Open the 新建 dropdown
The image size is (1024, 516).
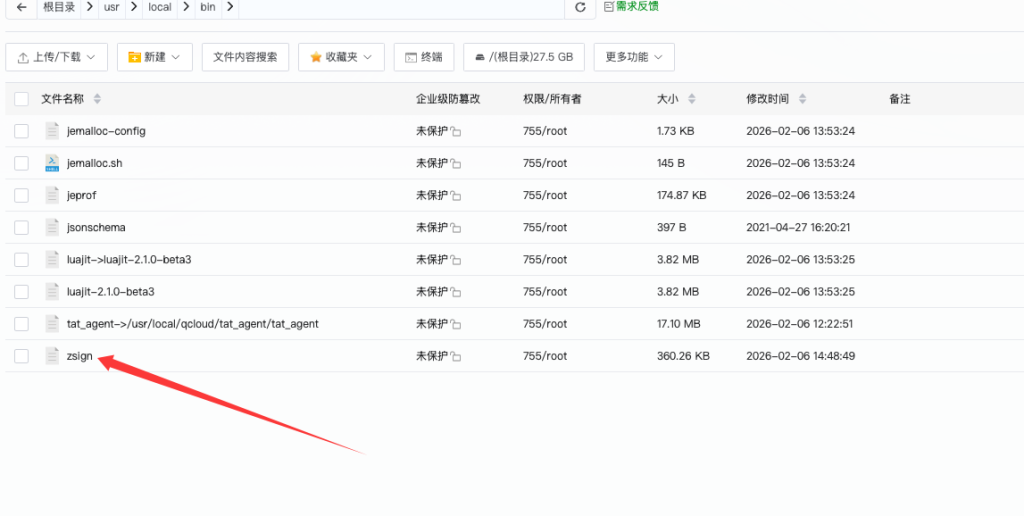click(x=155, y=57)
